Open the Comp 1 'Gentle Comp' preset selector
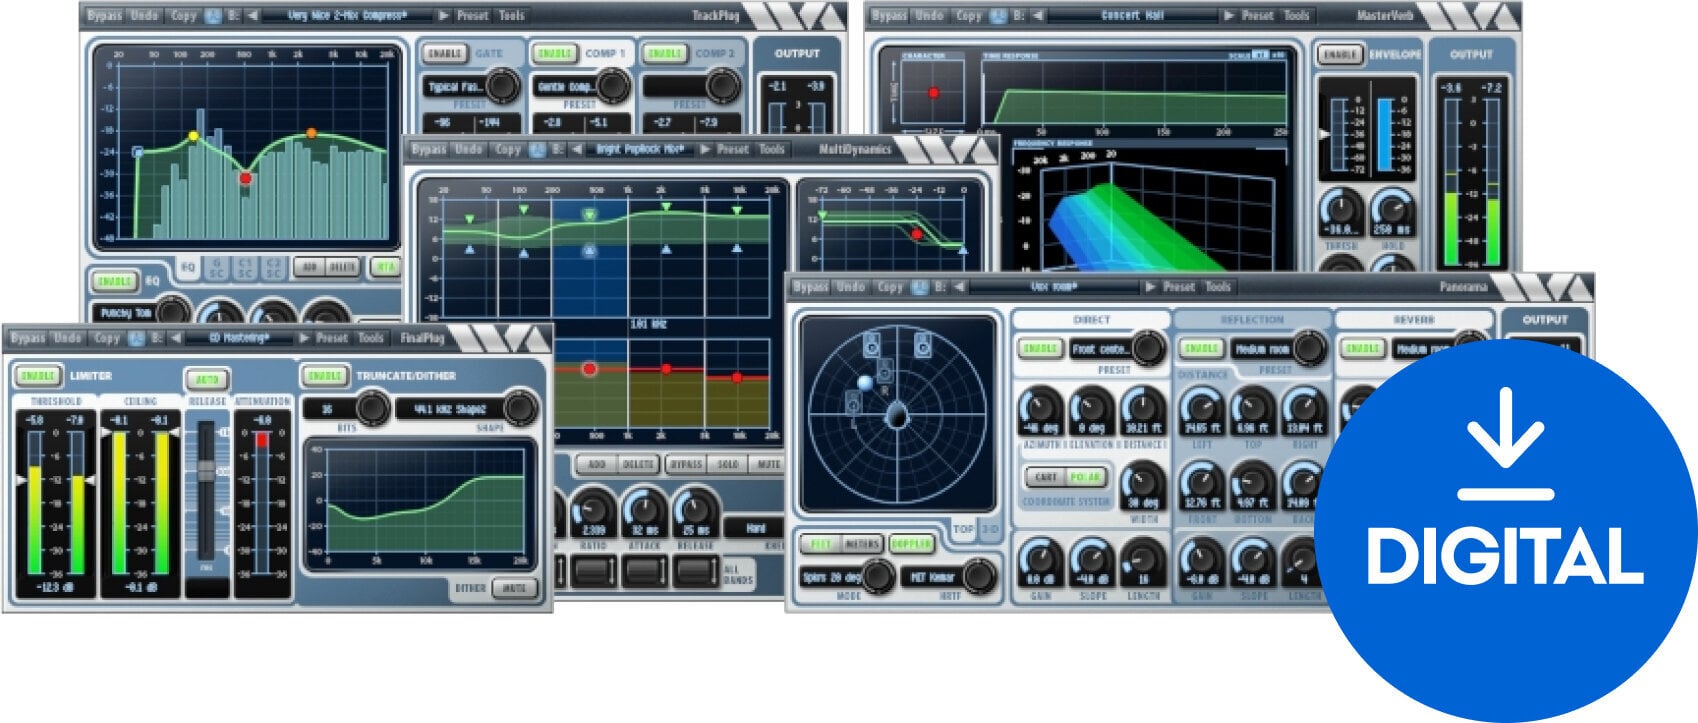Image resolution: width=1698 pixels, height=723 pixels. click(x=582, y=87)
